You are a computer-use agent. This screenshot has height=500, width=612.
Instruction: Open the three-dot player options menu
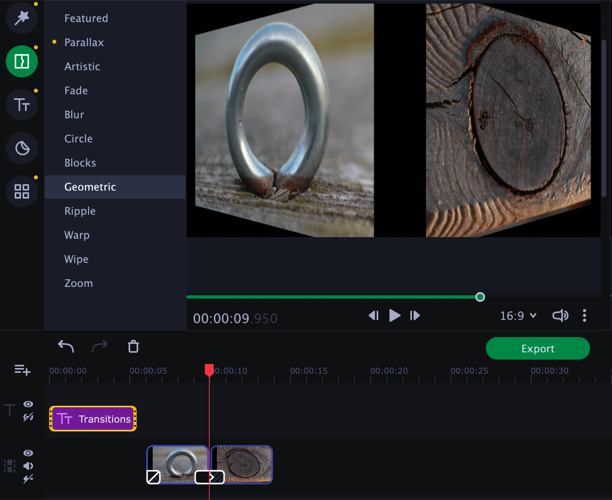(585, 316)
